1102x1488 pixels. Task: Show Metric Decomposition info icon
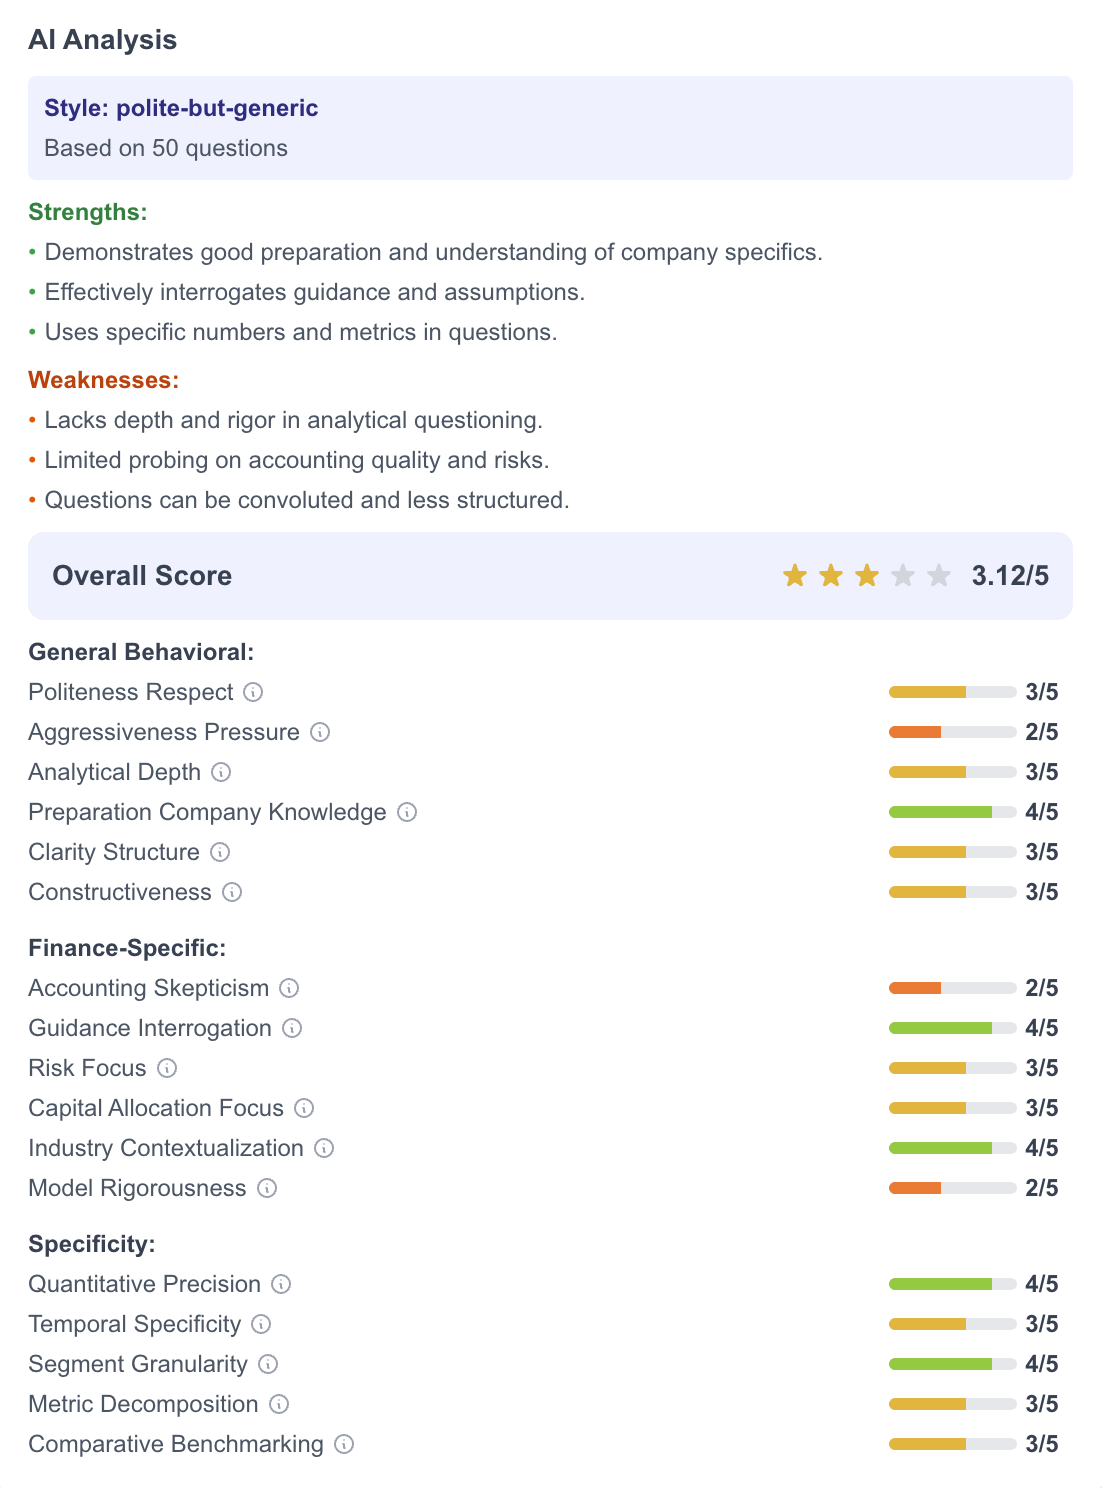click(279, 1404)
